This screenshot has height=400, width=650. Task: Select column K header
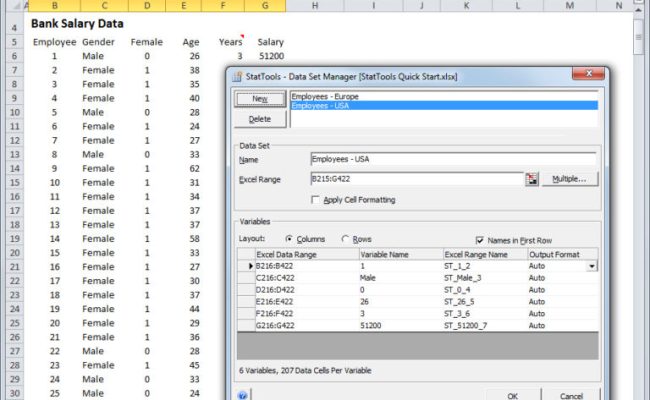(466, 5)
